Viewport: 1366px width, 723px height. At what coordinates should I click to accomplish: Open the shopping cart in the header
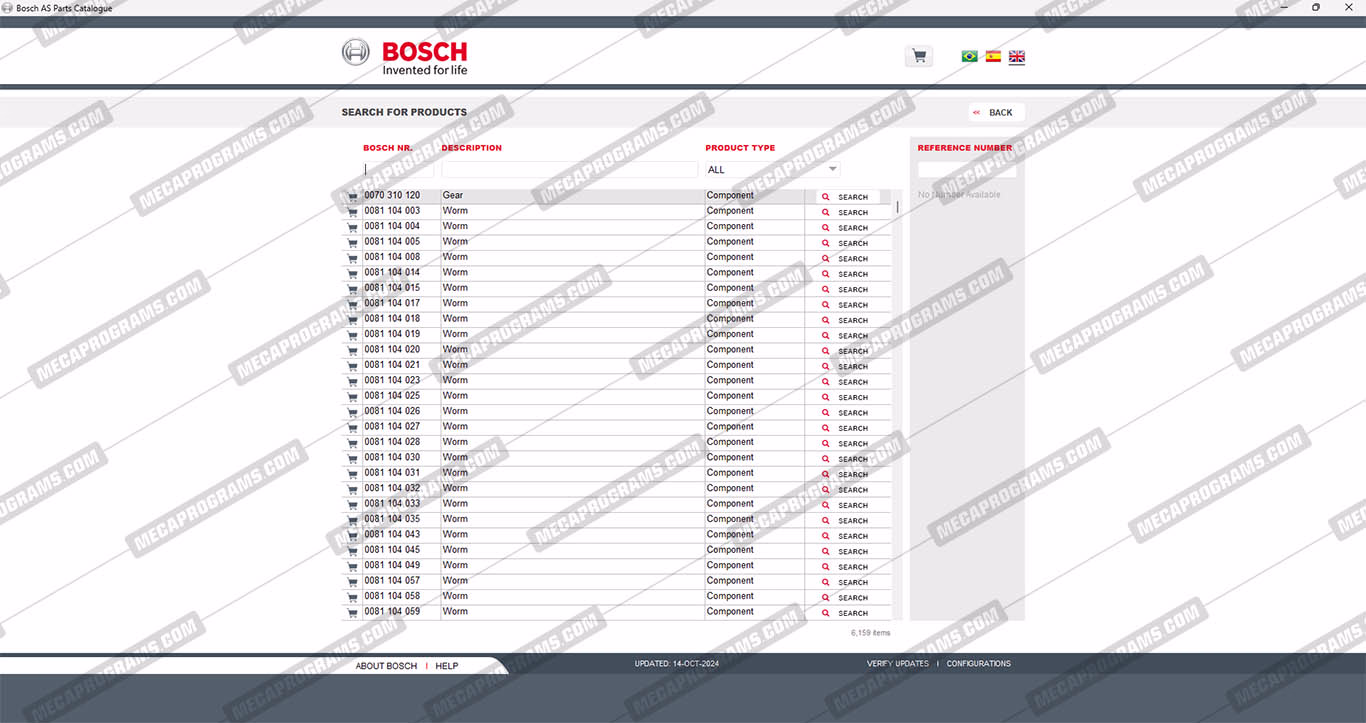pyautogui.click(x=918, y=57)
